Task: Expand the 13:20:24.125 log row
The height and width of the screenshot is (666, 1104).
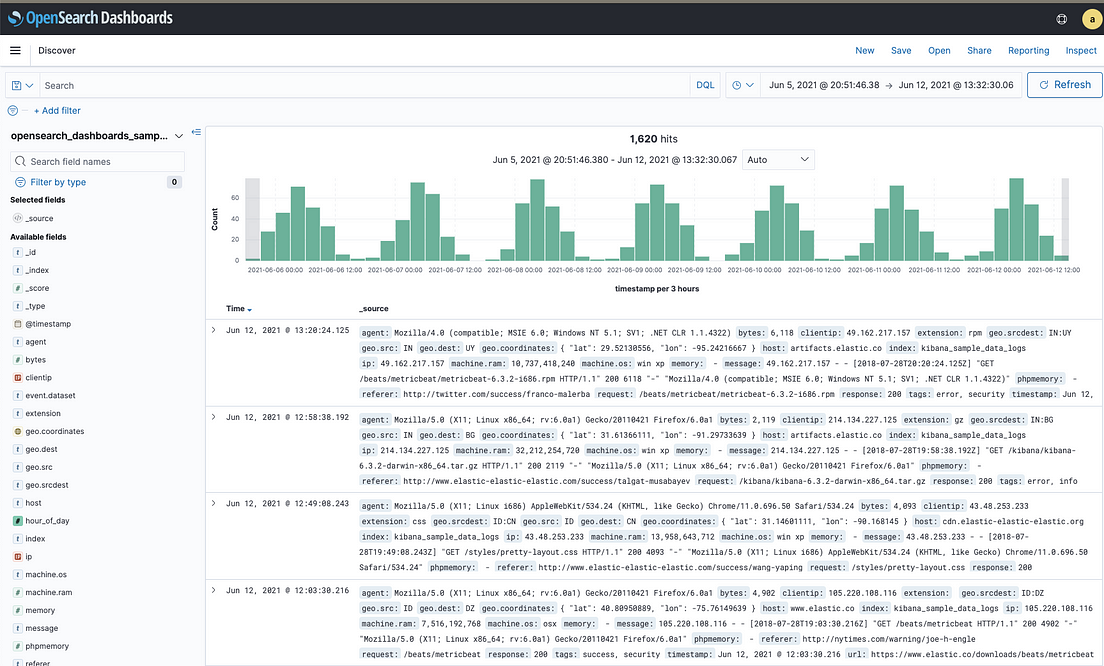Action: tap(213, 329)
